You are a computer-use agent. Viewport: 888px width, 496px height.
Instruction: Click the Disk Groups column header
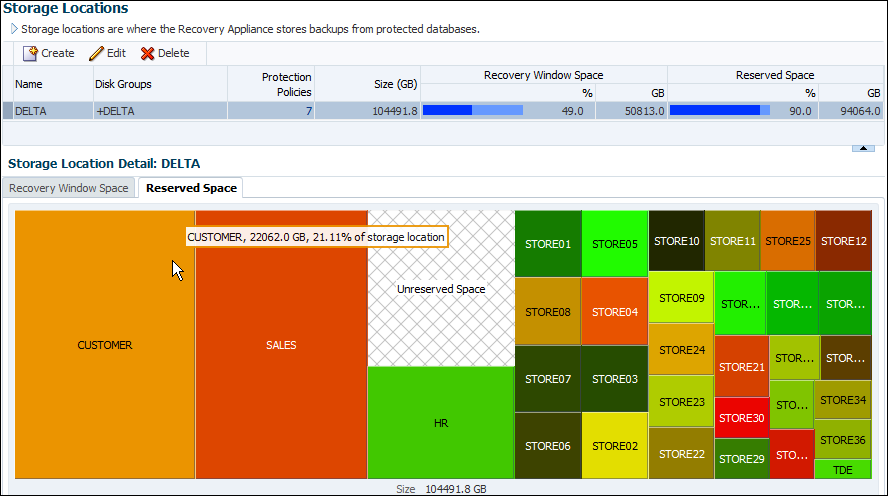160,84
